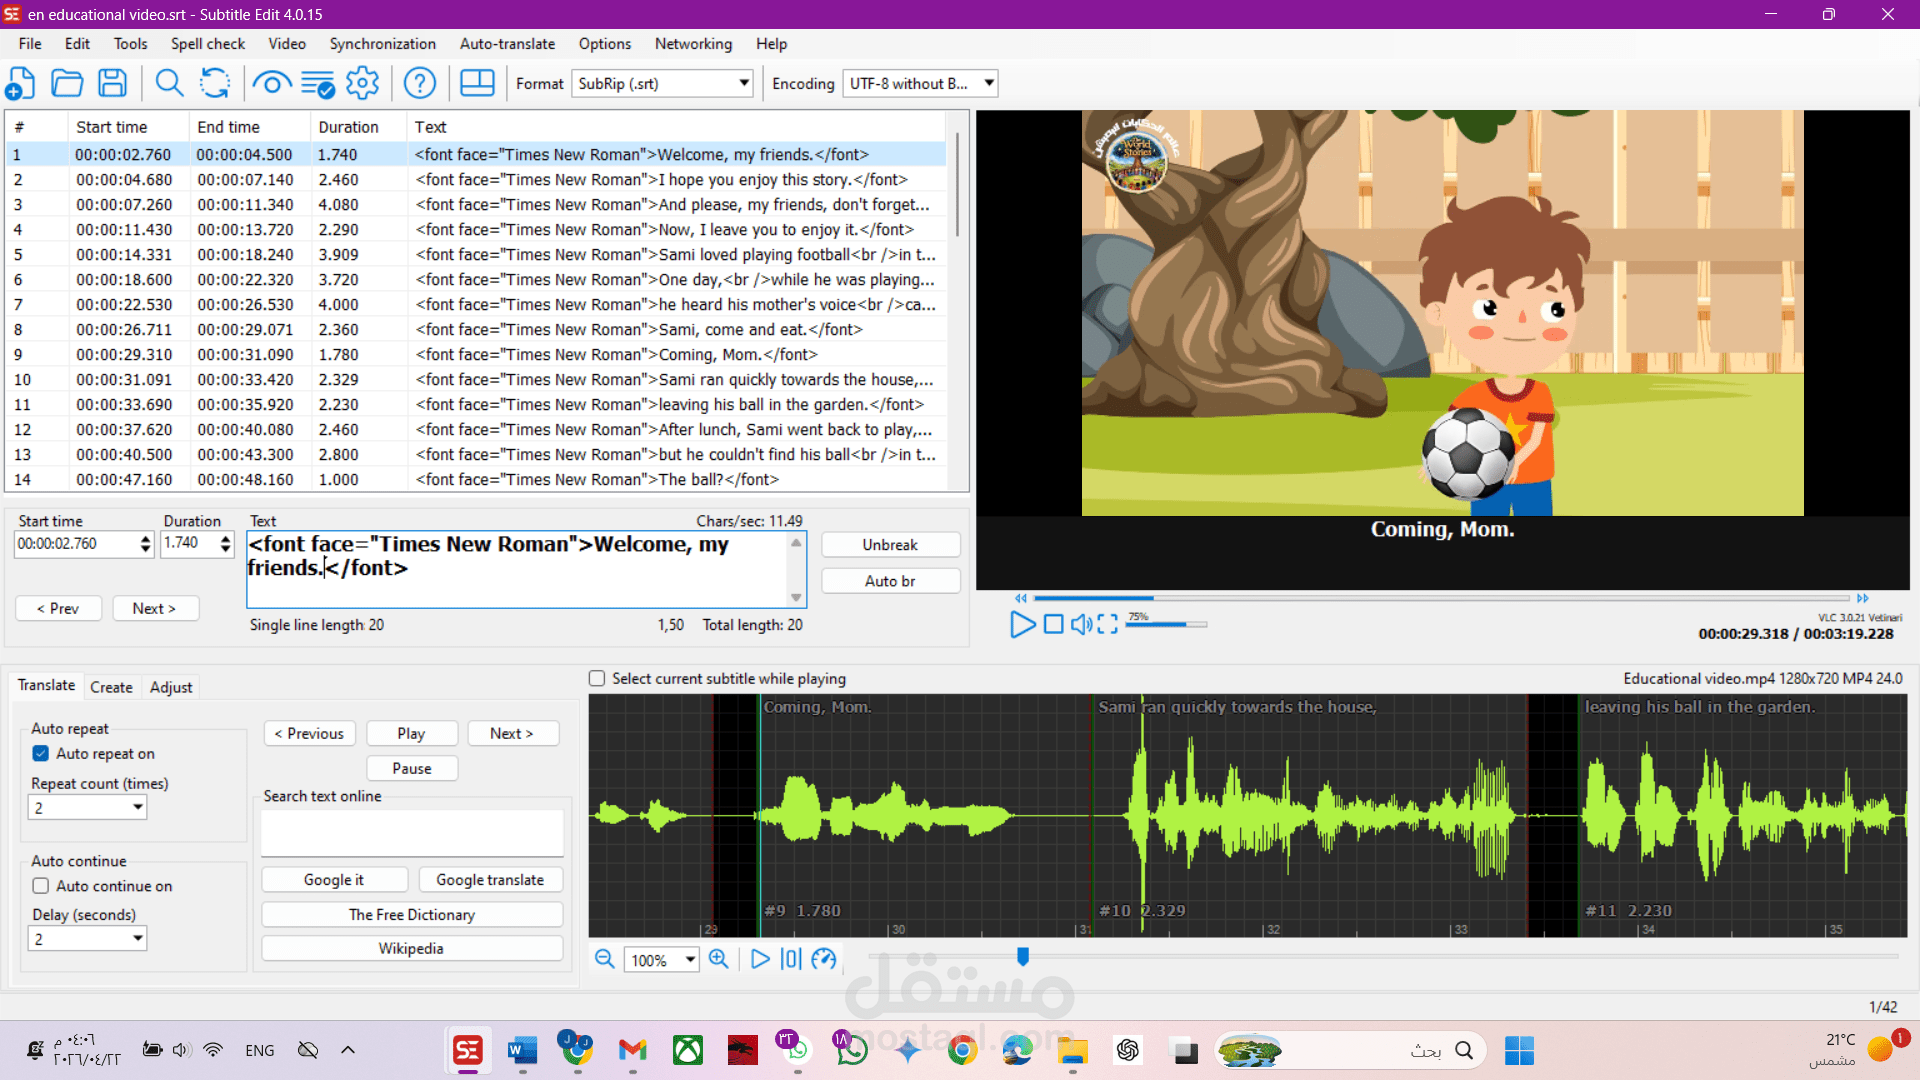Expand the subtitle Format dropdown
Screen dimensions: 1920x1080
[x=744, y=84]
